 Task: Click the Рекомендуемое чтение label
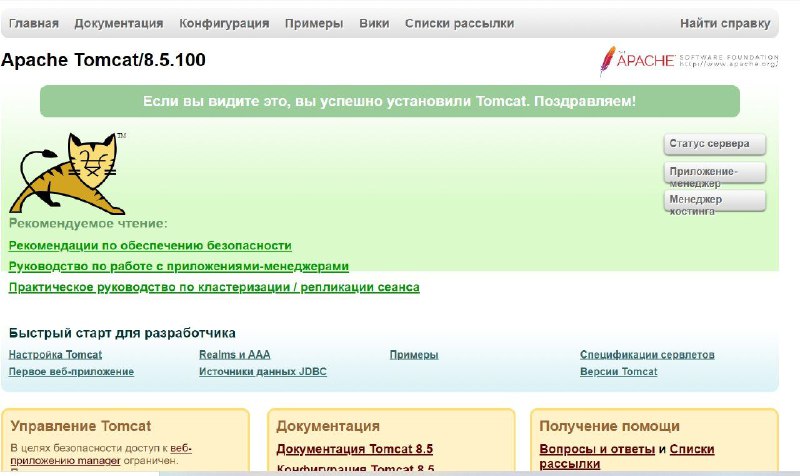[88, 223]
